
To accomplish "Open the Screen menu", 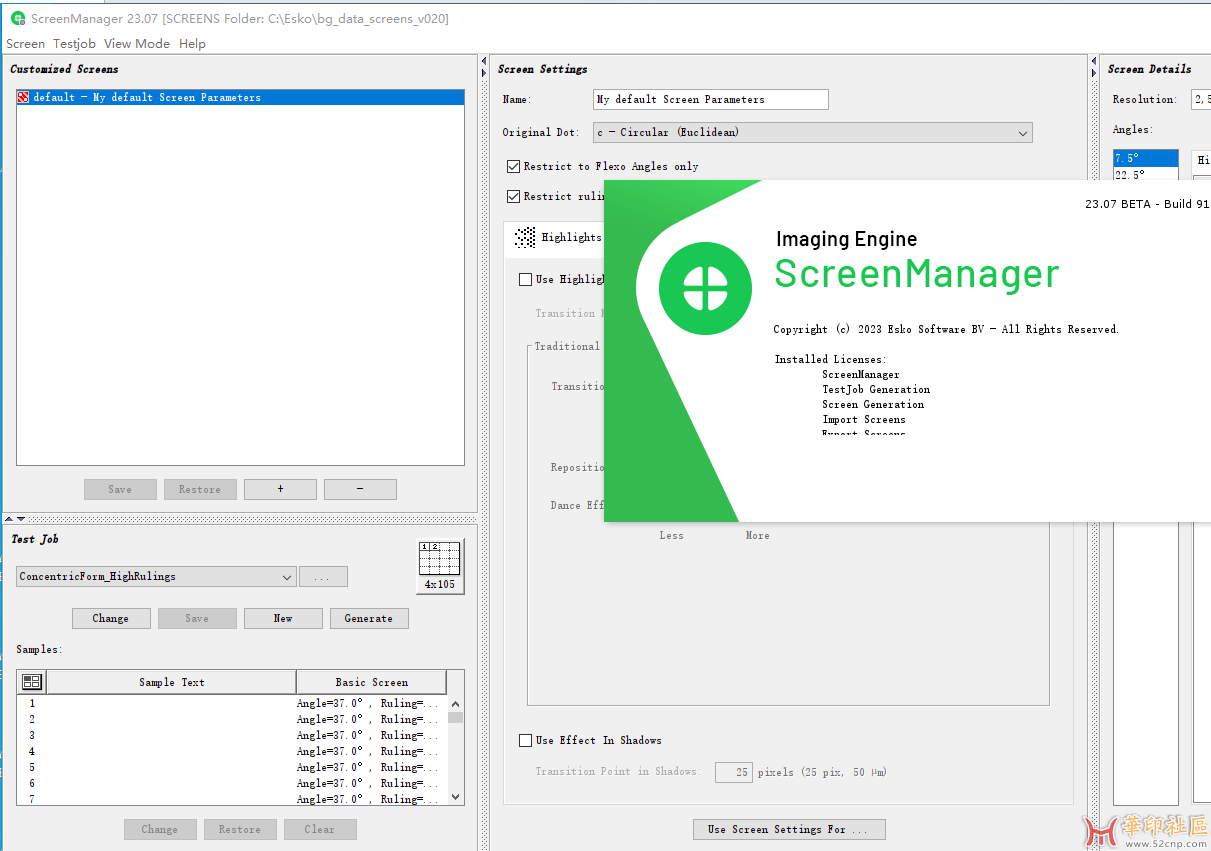I will [25, 44].
